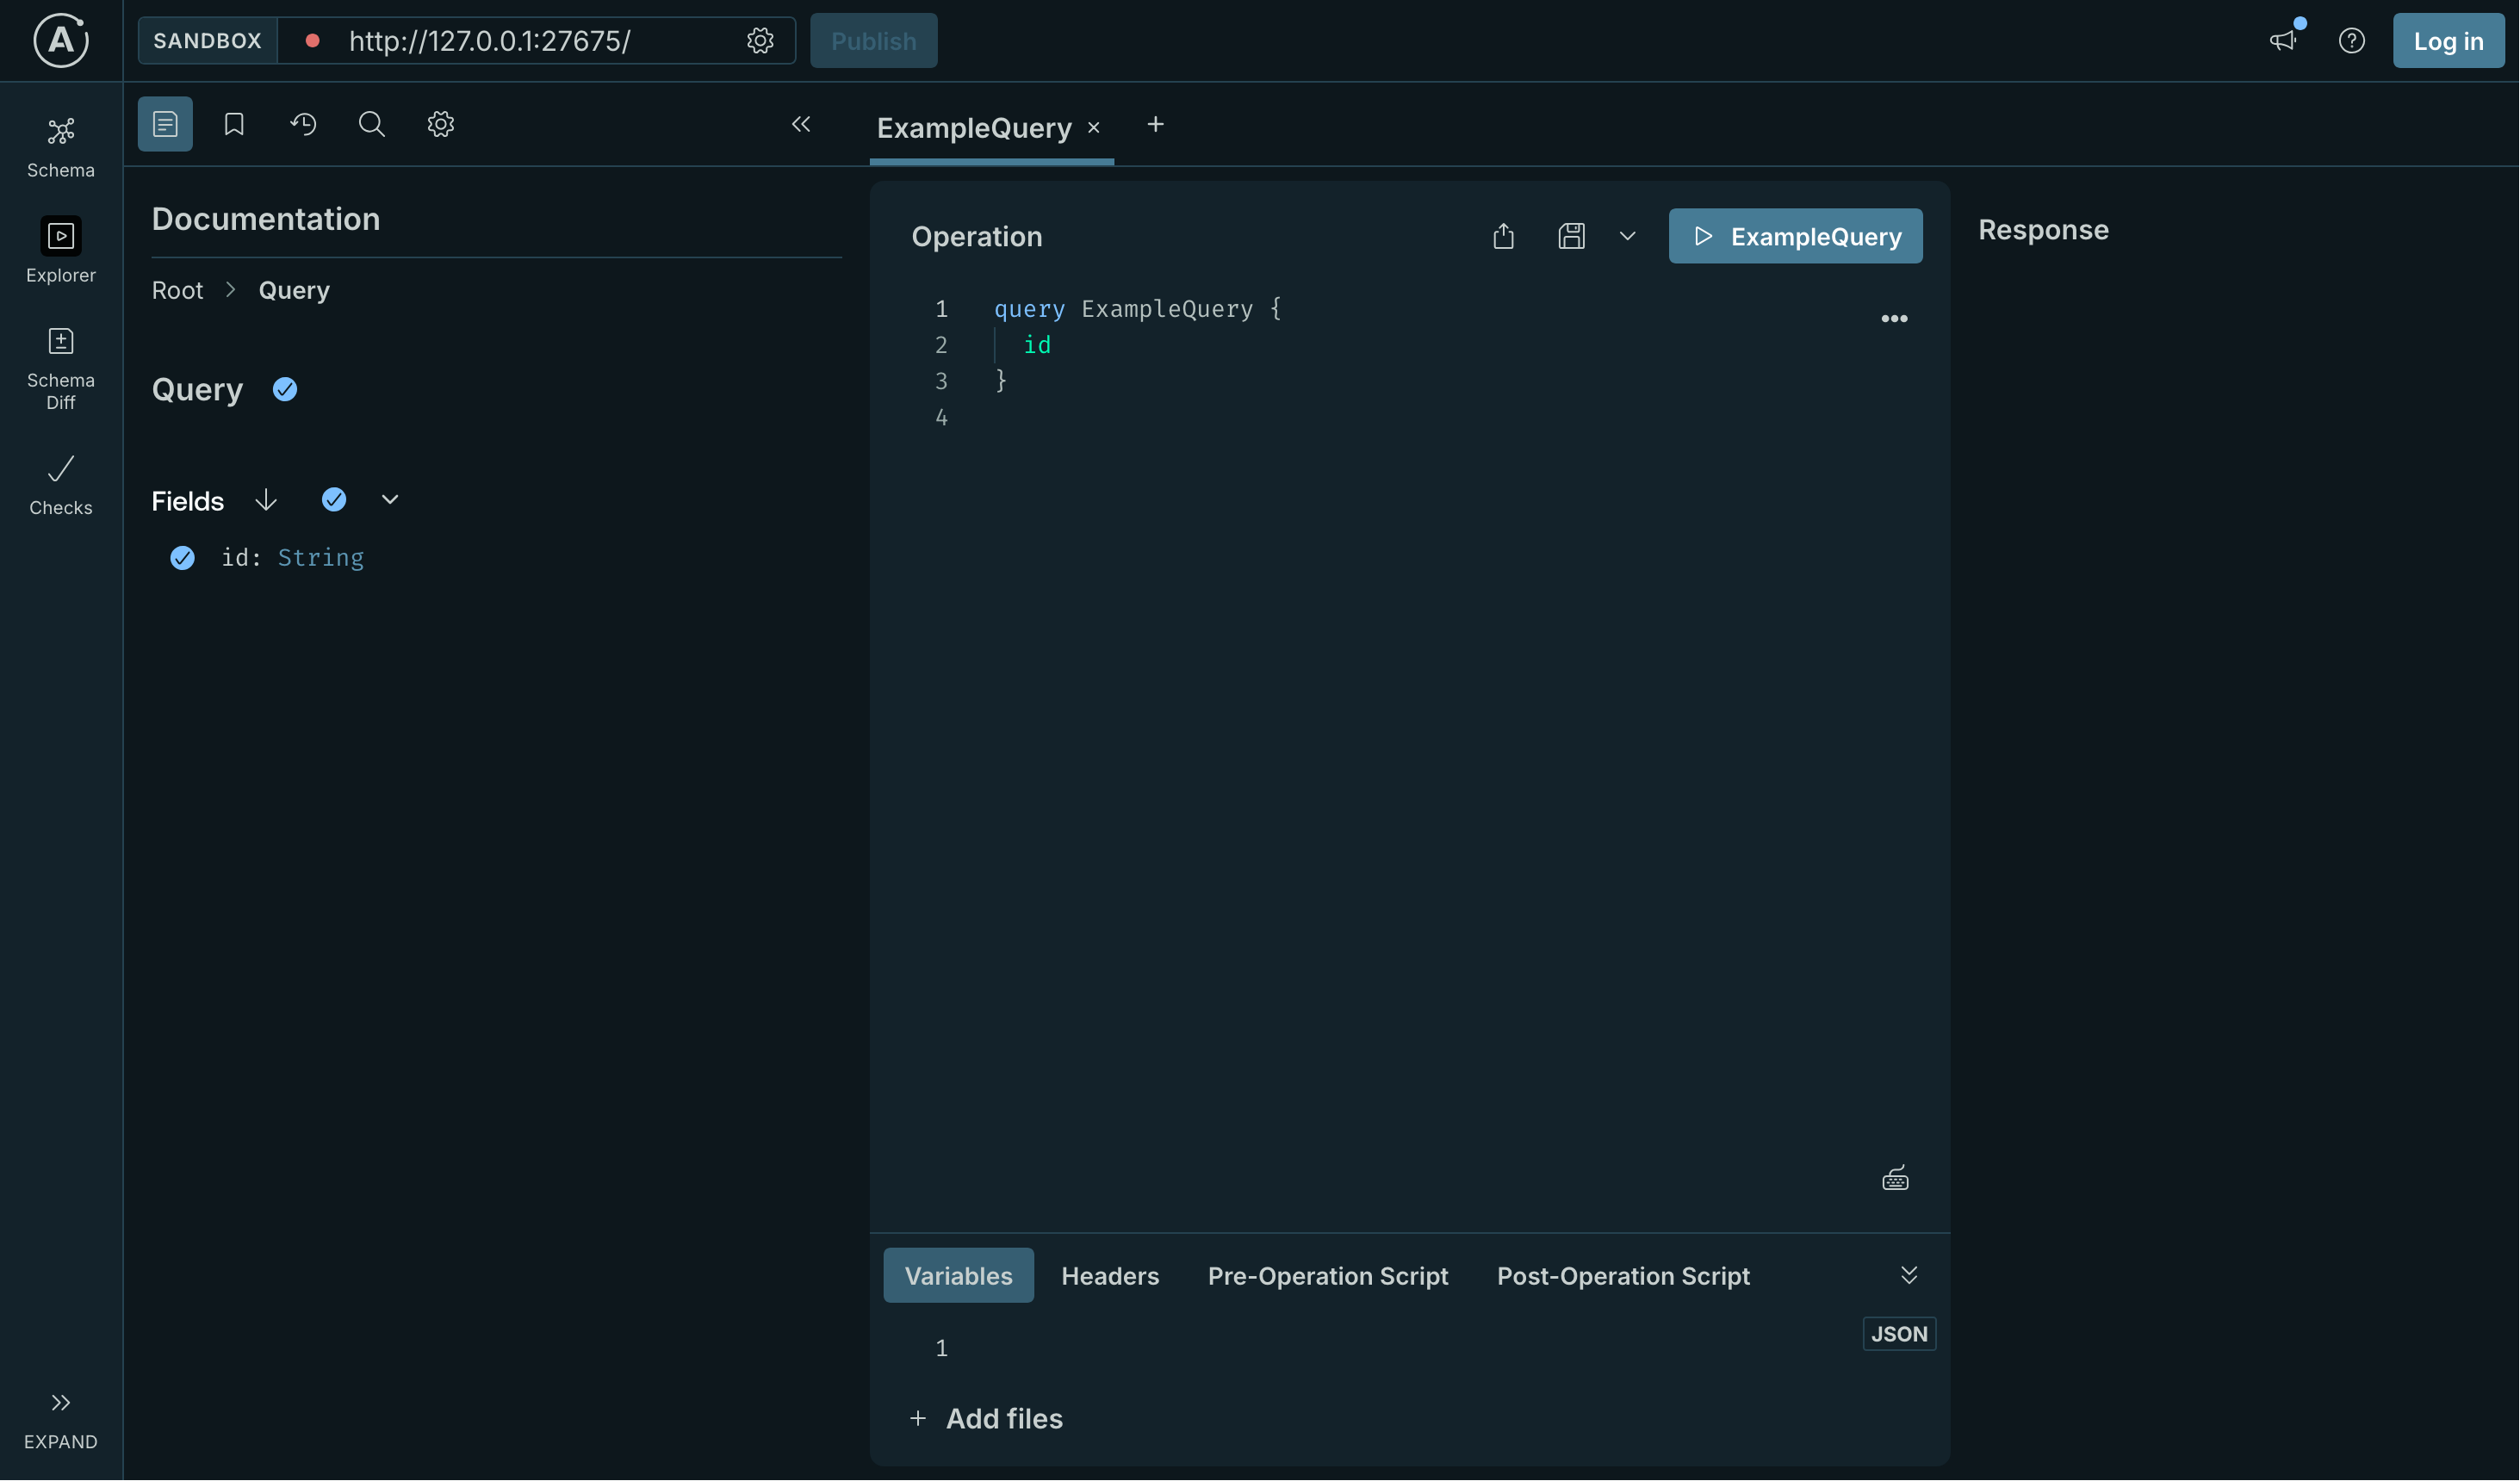Toggle the Query type checkmark
The width and height of the screenshot is (2520, 1481).
coord(285,390)
